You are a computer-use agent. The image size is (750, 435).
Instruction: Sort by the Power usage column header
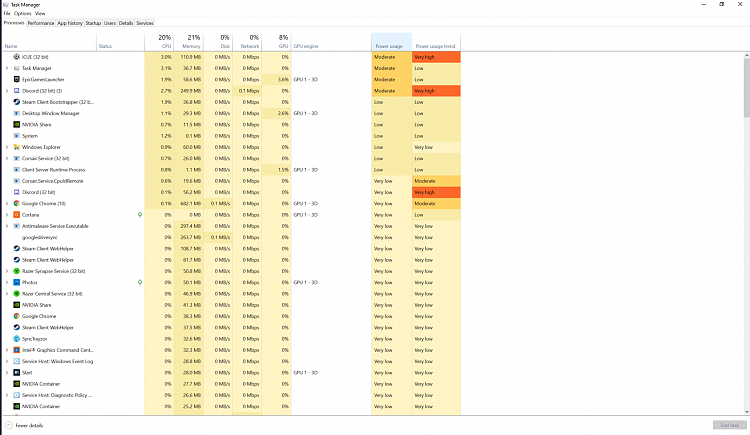391,42
